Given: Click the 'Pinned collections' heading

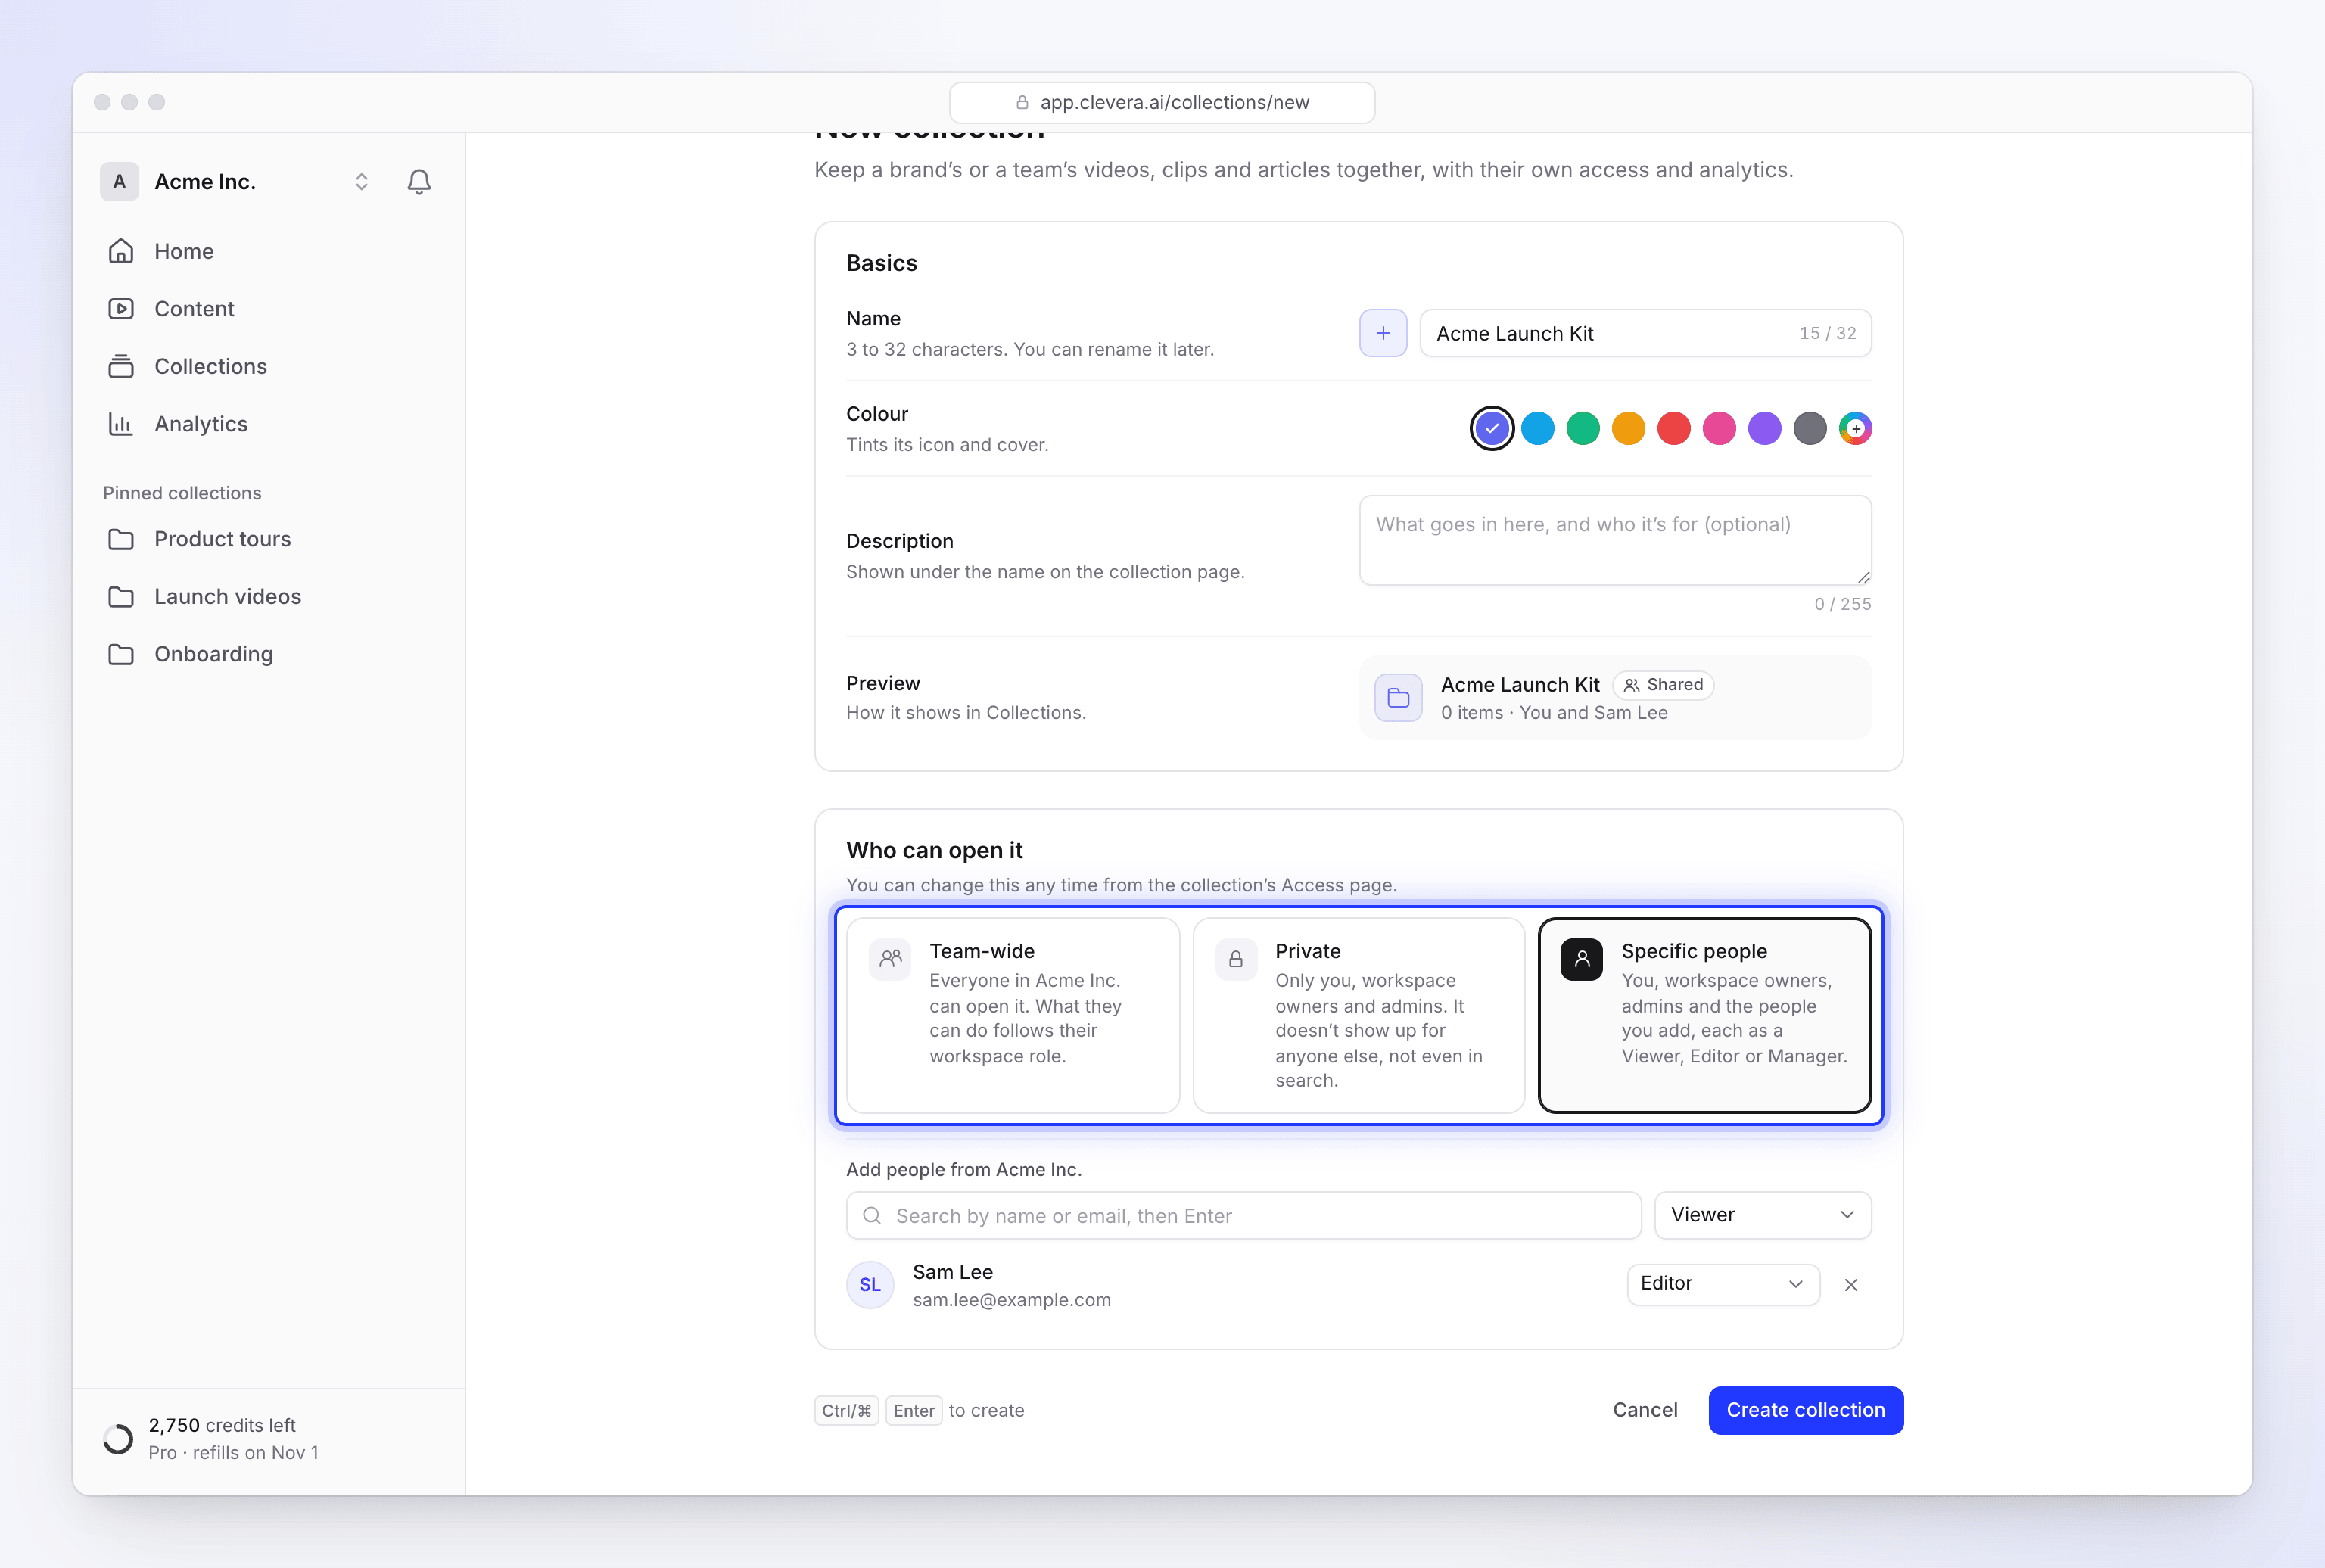Looking at the screenshot, I should click(182, 493).
